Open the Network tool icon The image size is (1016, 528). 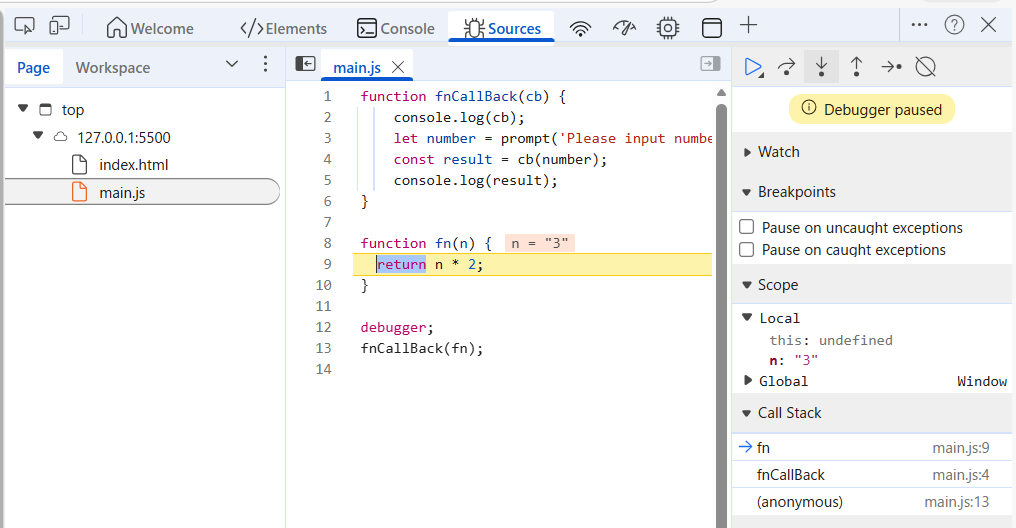coord(580,28)
